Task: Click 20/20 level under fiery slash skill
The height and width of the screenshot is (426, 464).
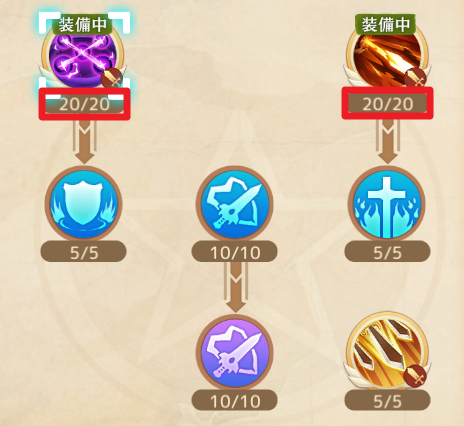Action: tap(388, 104)
